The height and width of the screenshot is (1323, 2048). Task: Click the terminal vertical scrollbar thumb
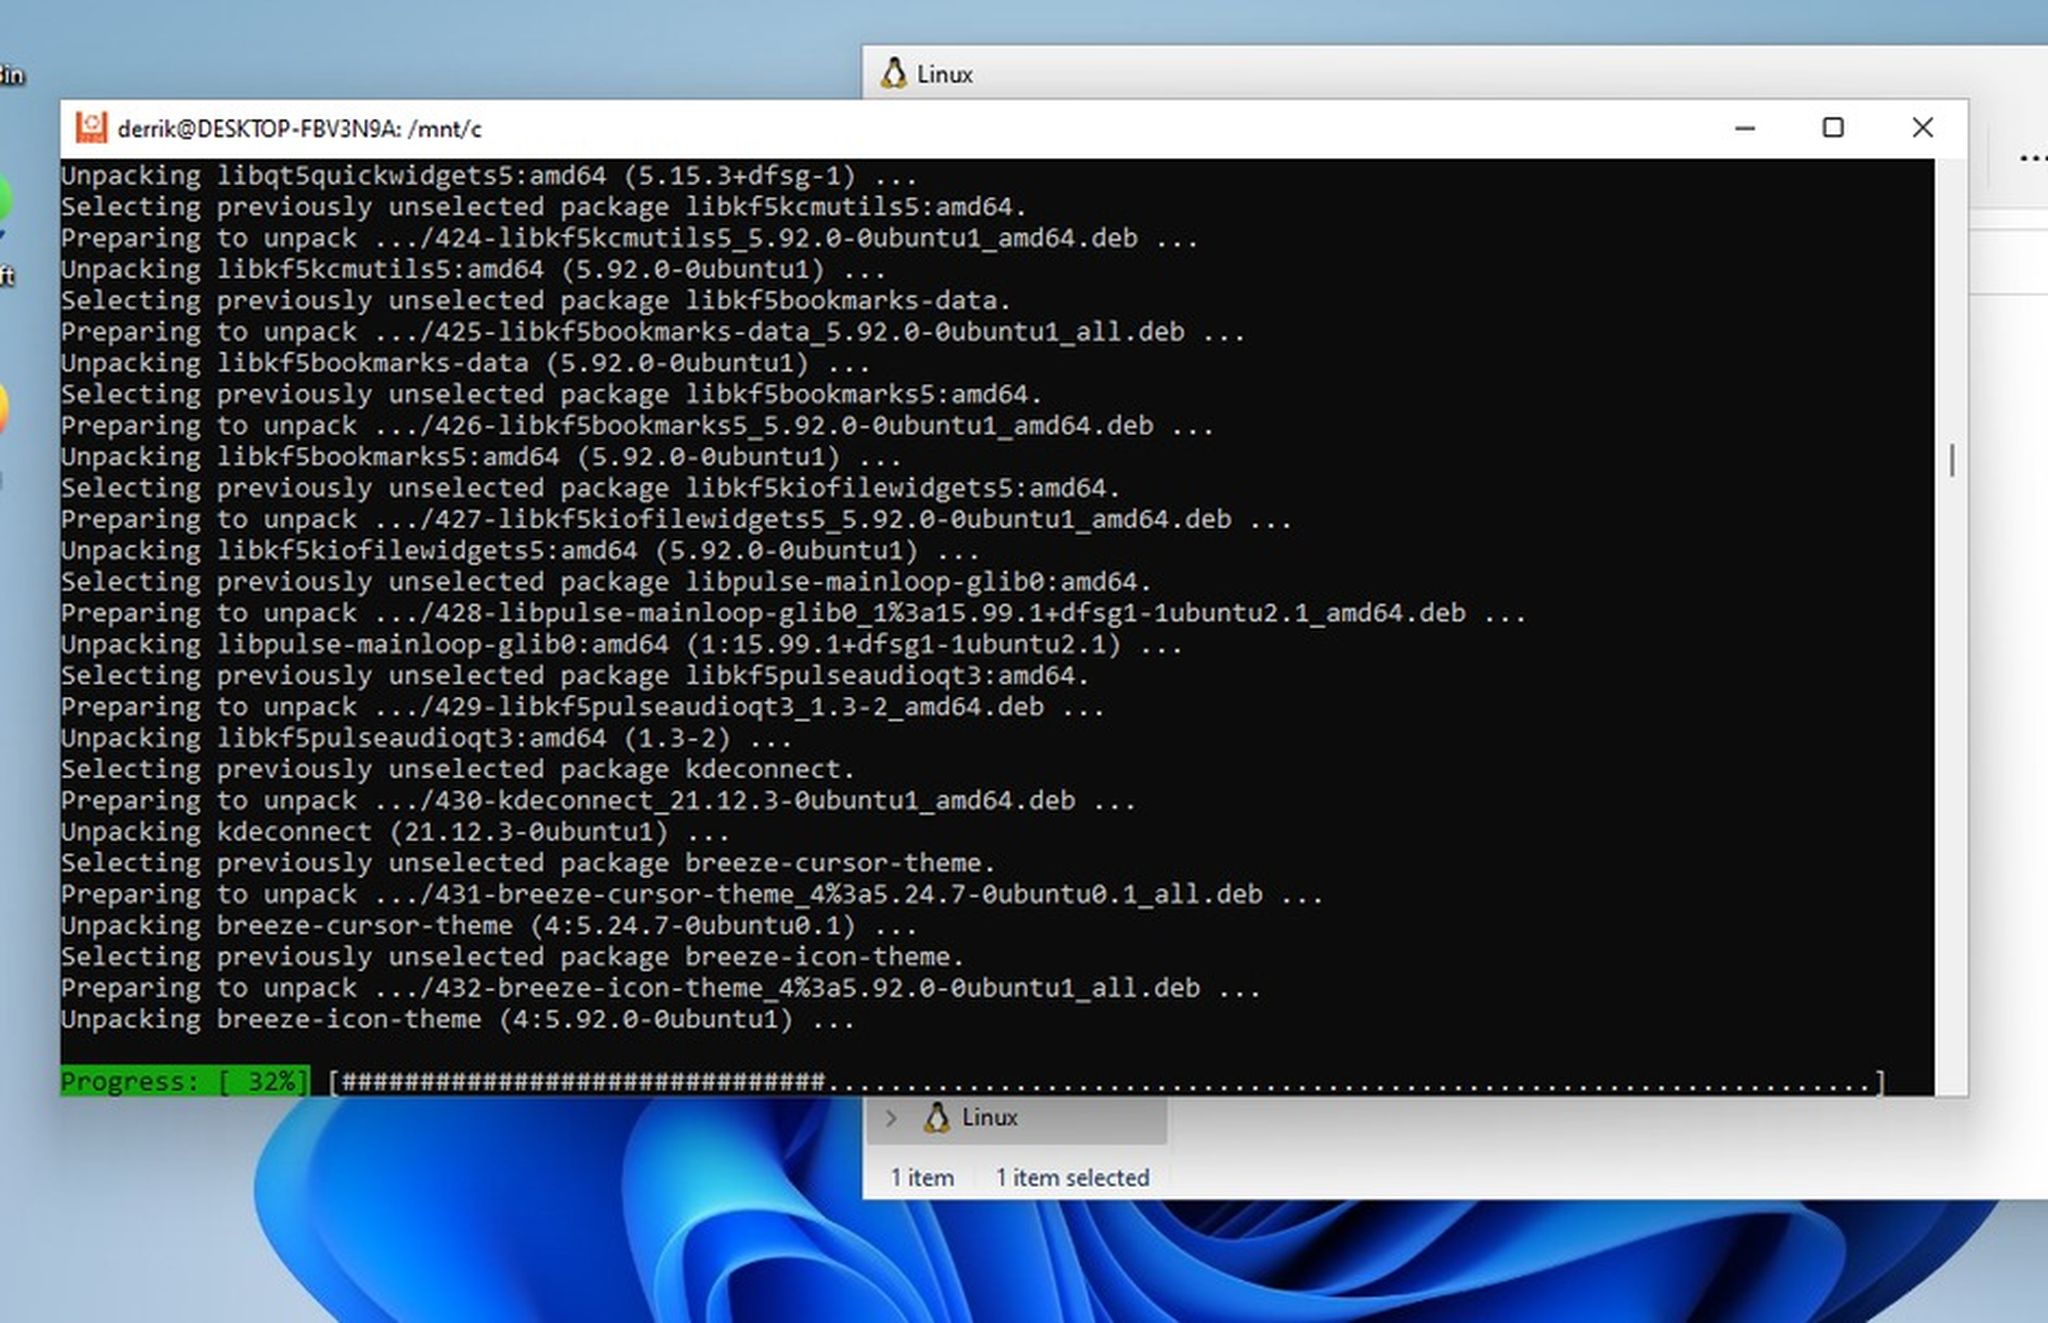[1952, 460]
